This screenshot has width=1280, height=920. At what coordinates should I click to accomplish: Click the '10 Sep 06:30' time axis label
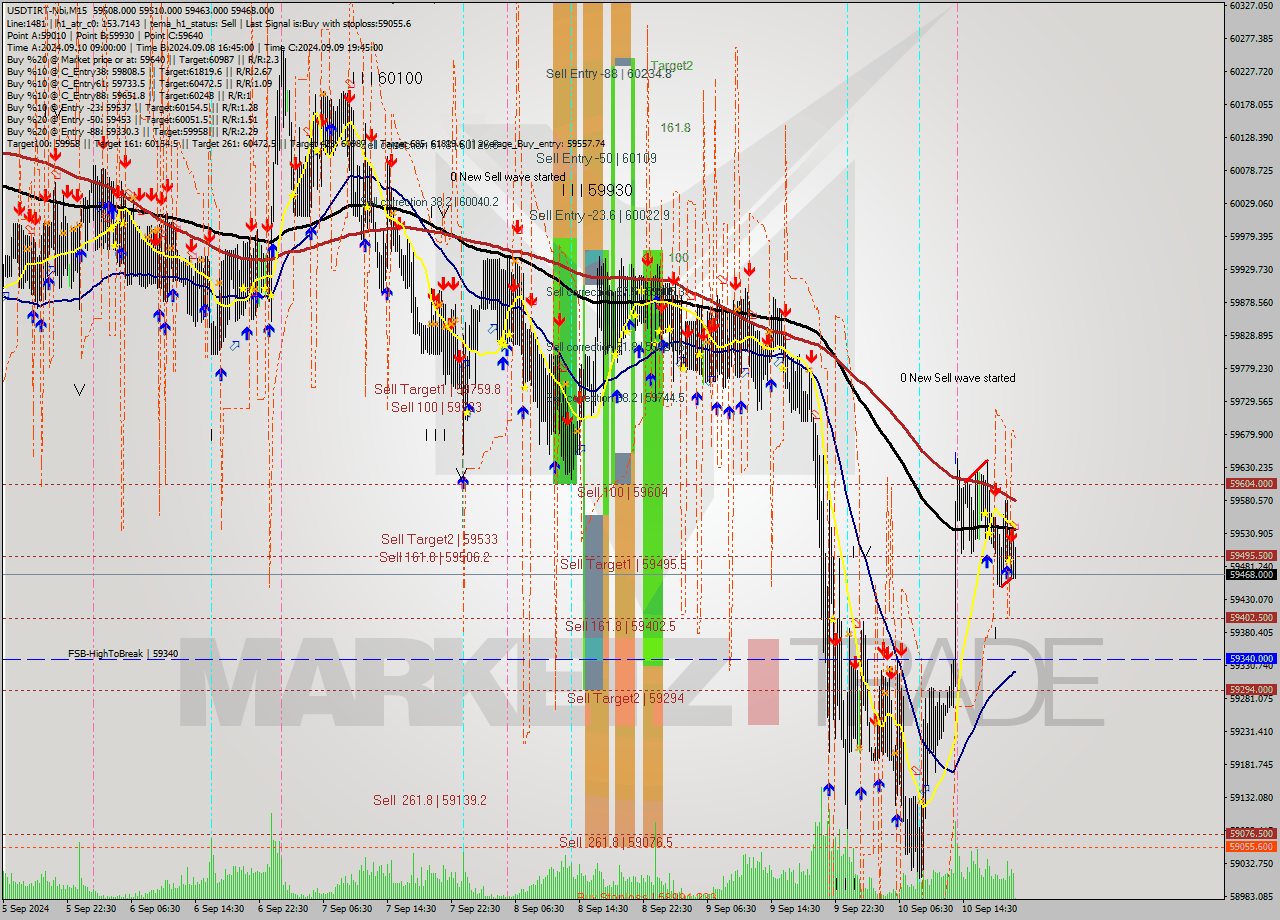point(924,909)
